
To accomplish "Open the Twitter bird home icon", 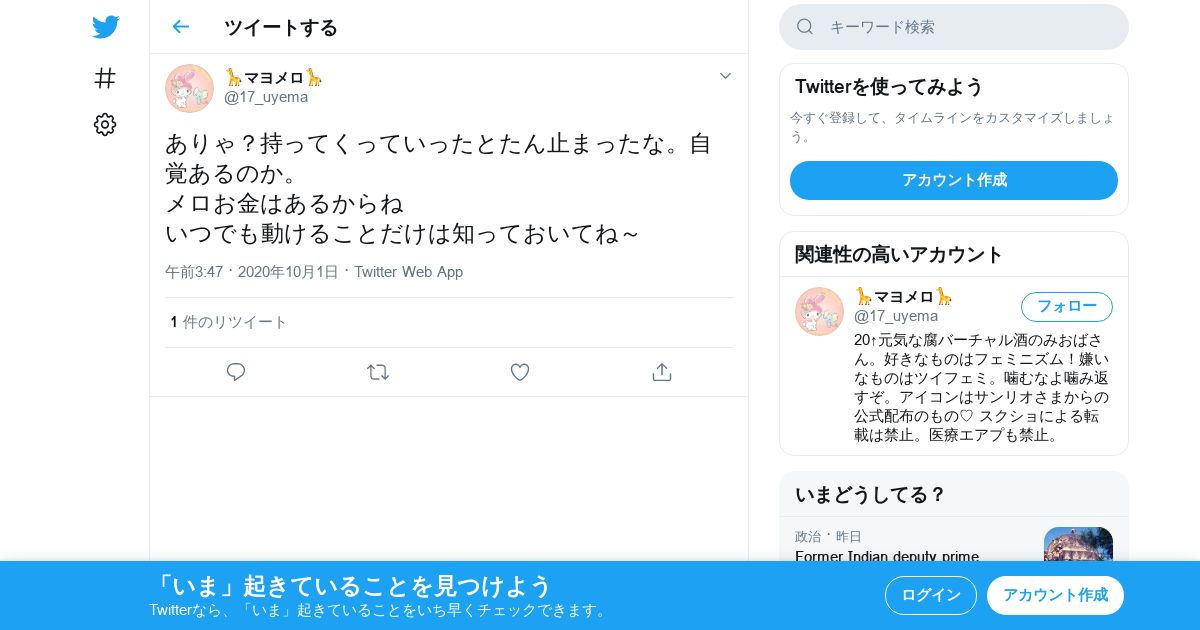I will 105,27.
